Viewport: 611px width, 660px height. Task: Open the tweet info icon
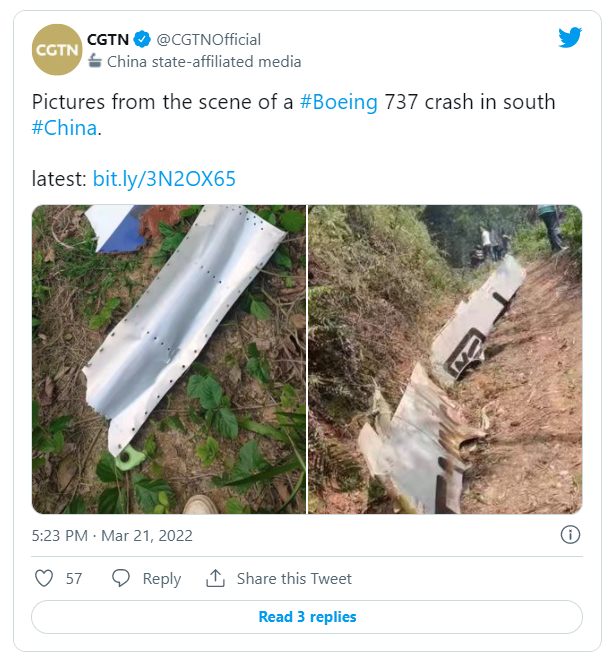(x=571, y=535)
